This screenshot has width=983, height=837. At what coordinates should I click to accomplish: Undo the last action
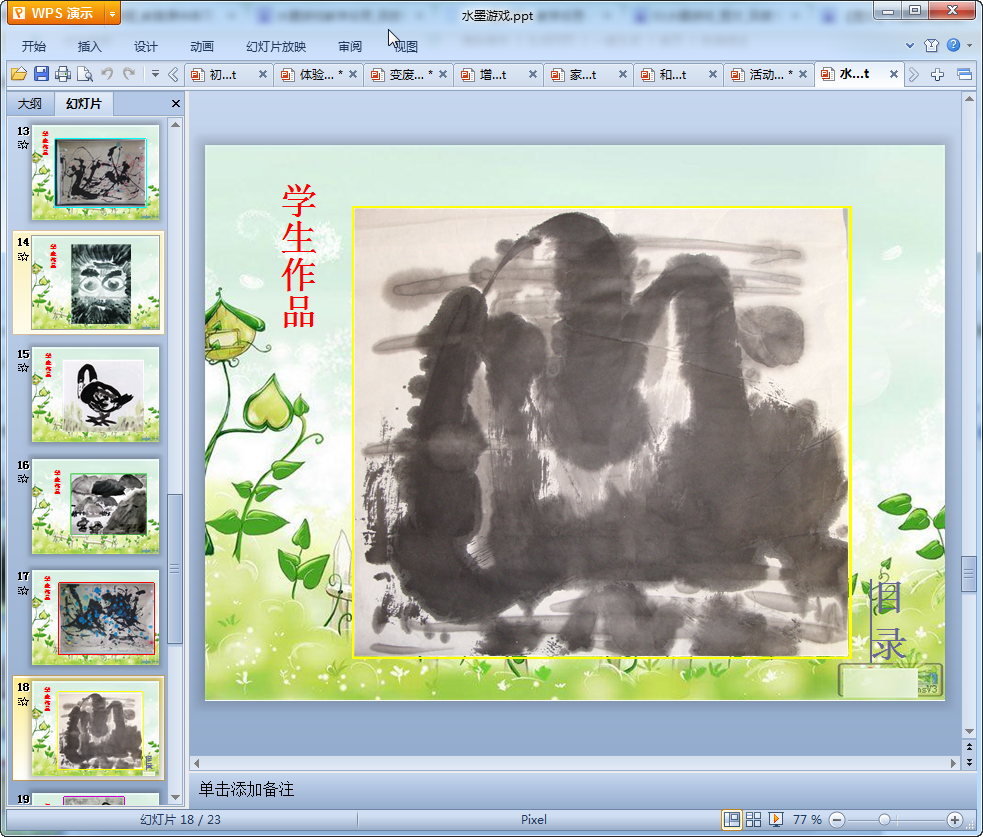107,75
